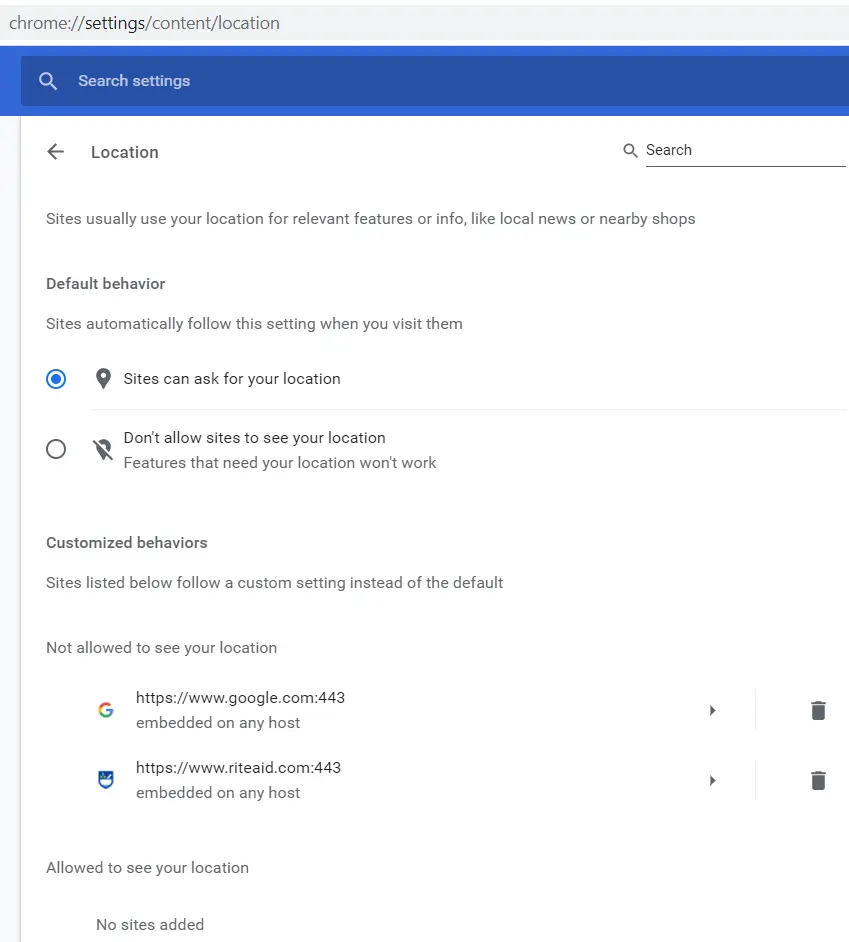Click the magnifier icon in Search settings bar
This screenshot has width=849, height=942.
click(x=48, y=81)
